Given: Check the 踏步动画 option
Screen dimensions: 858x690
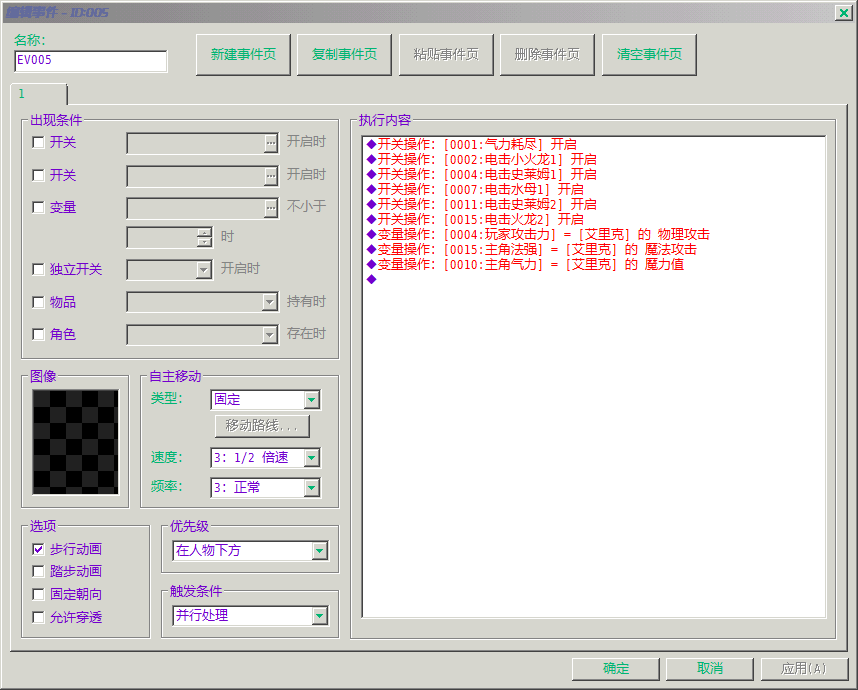Looking at the screenshot, I should coord(38,571).
